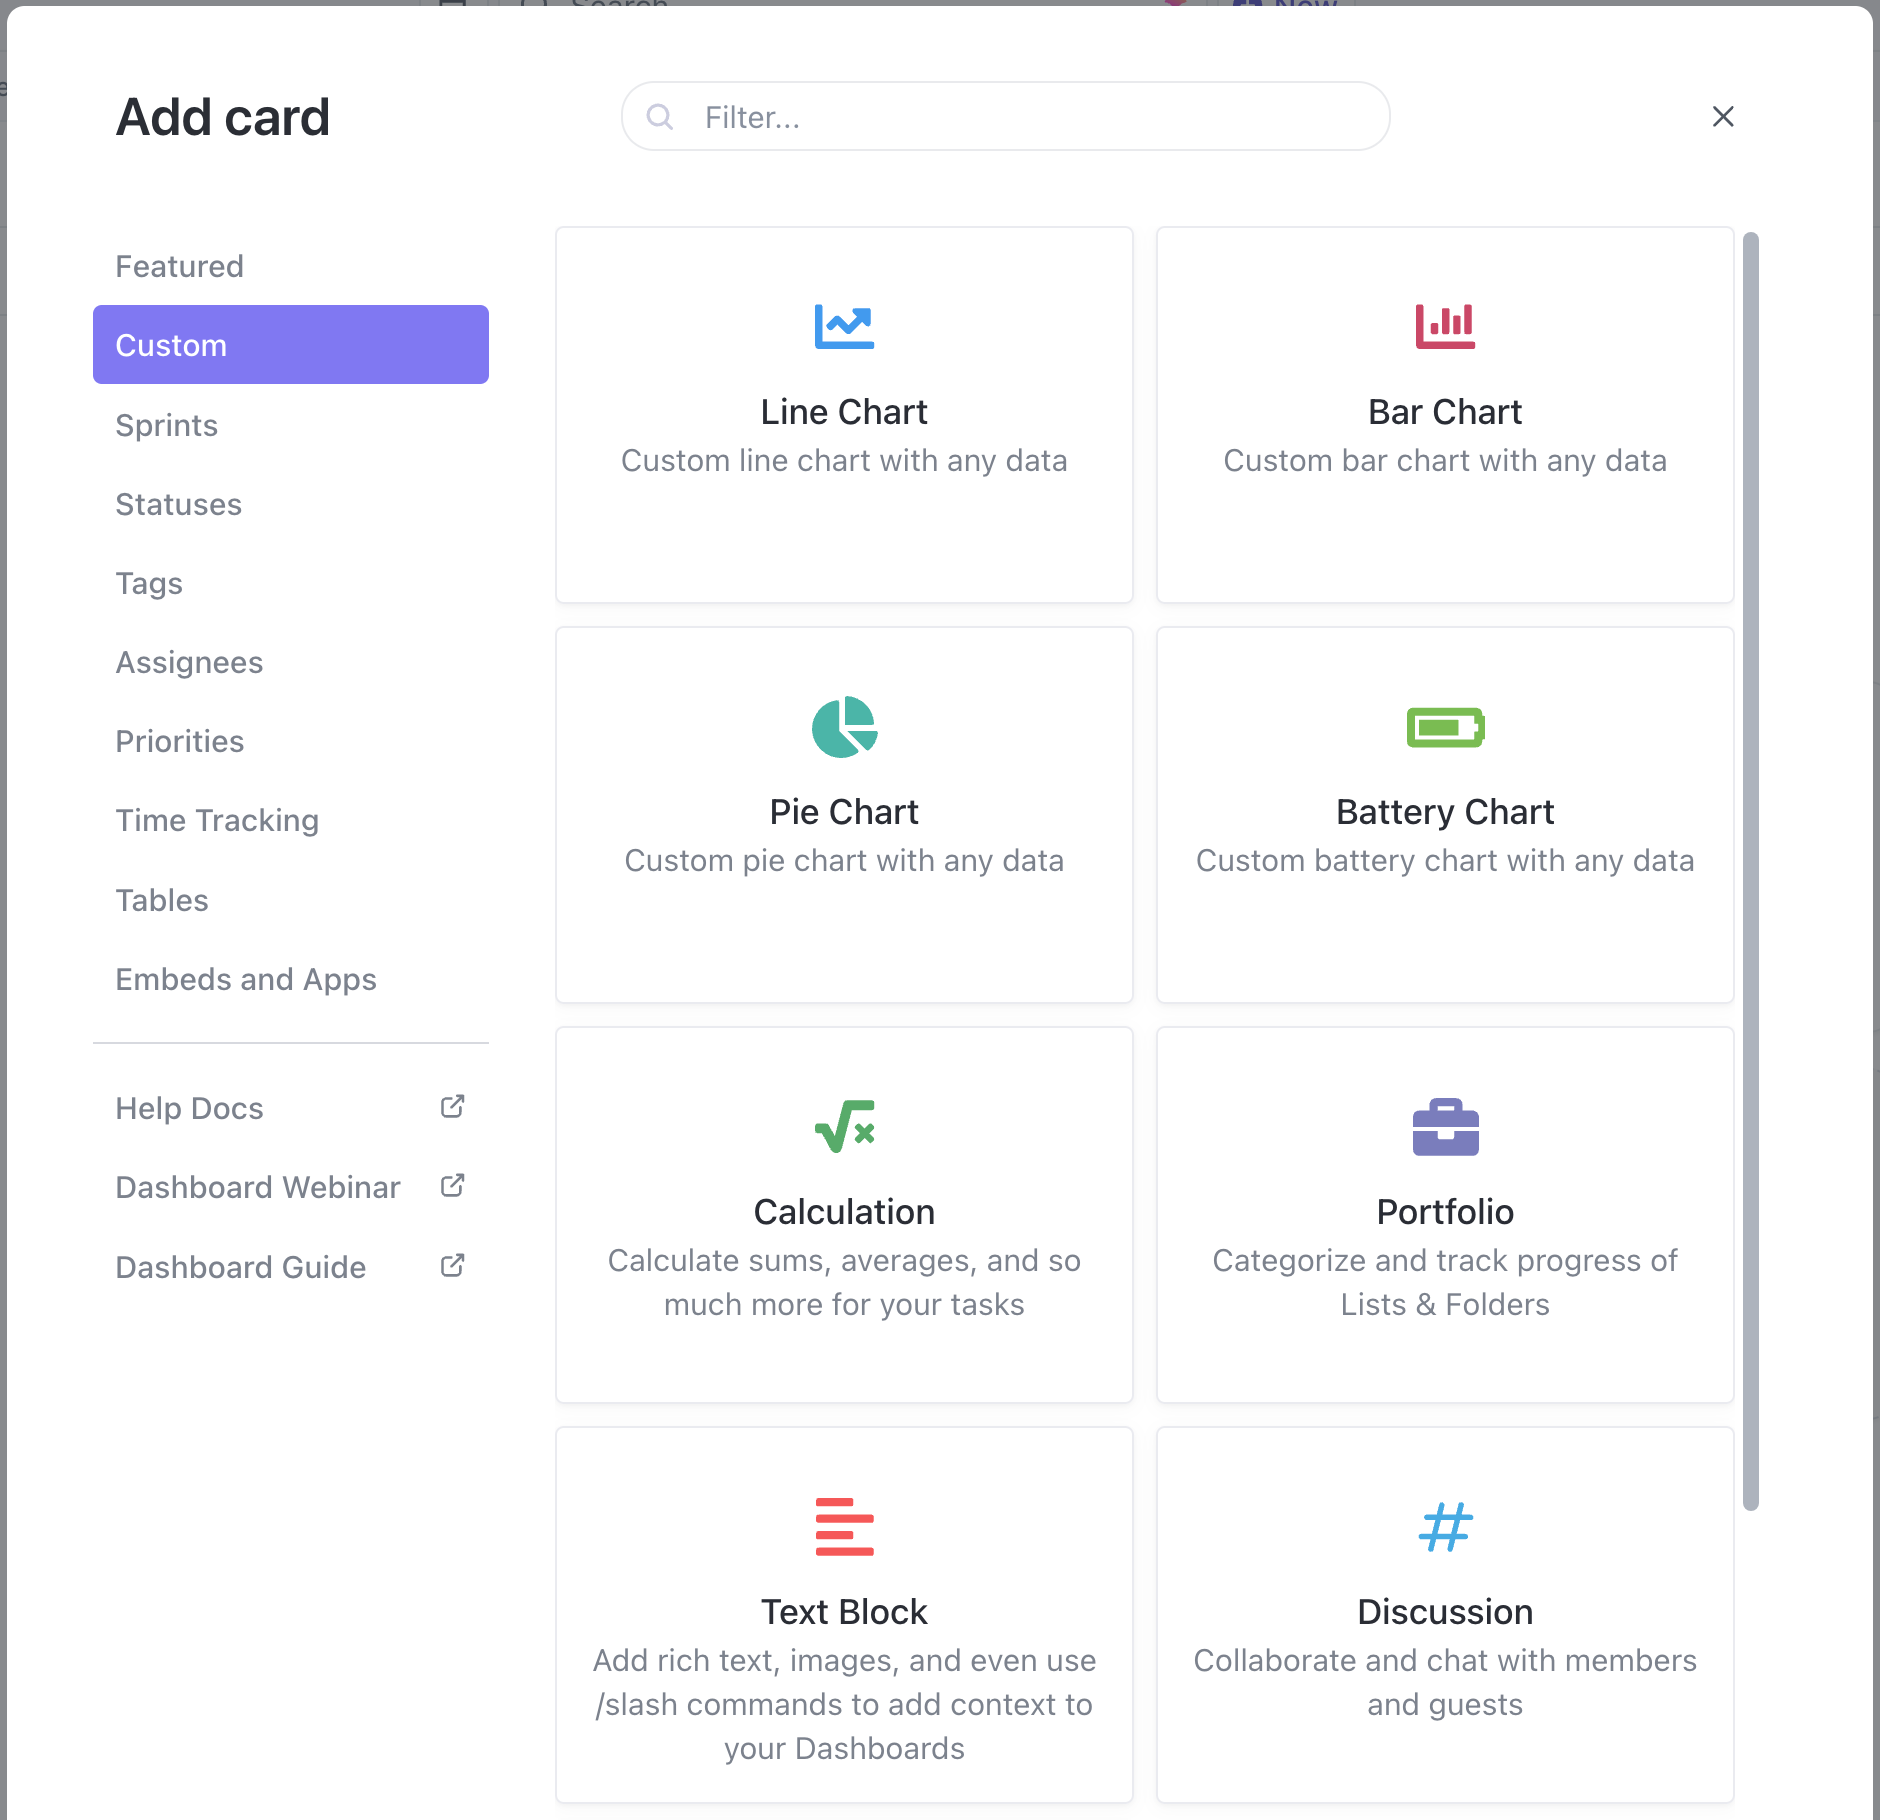Pick the green Battery Chart icon
The height and width of the screenshot is (1820, 1880).
[x=1445, y=727]
